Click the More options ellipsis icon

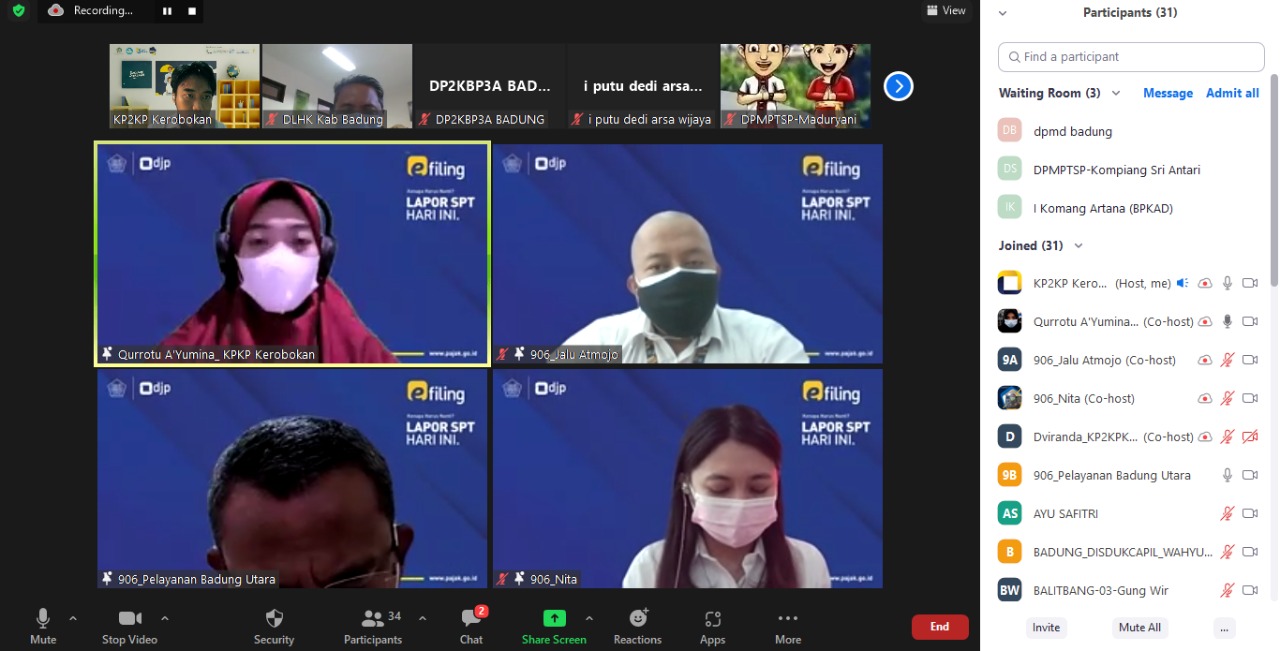click(788, 619)
